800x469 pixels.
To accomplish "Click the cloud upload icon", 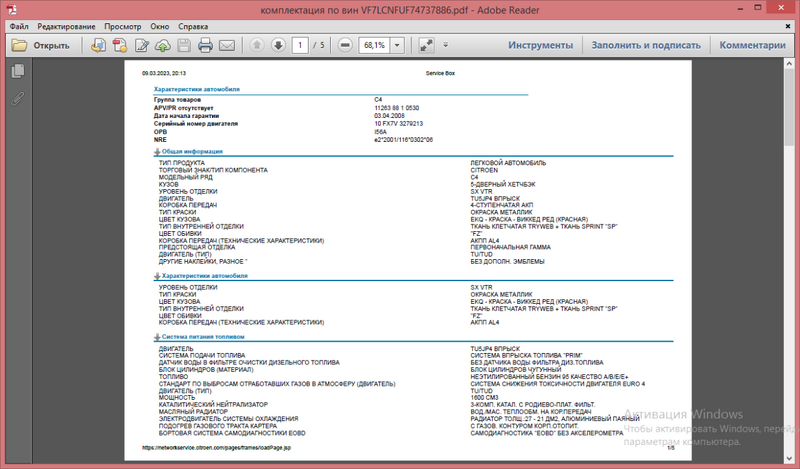I will 162,45.
